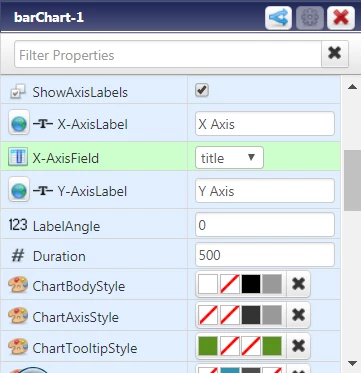Click the ShowAxisLabels property name
The image size is (361, 373).
(80, 92)
